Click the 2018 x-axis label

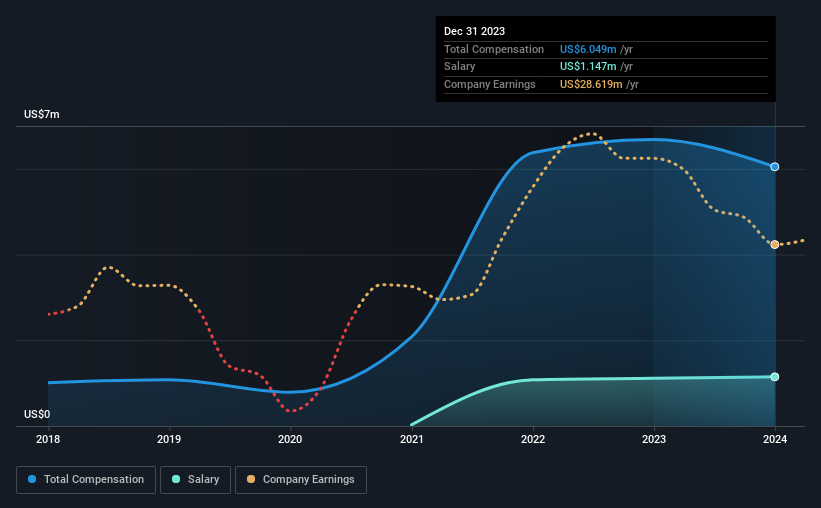click(48, 439)
